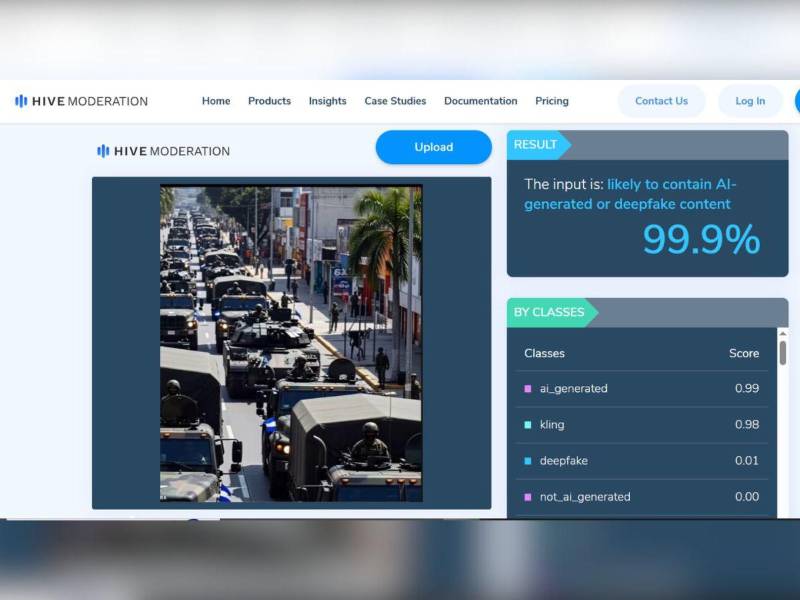The height and width of the screenshot is (600, 800).
Task: Select the uploaded military convoy image
Action: pos(291,343)
